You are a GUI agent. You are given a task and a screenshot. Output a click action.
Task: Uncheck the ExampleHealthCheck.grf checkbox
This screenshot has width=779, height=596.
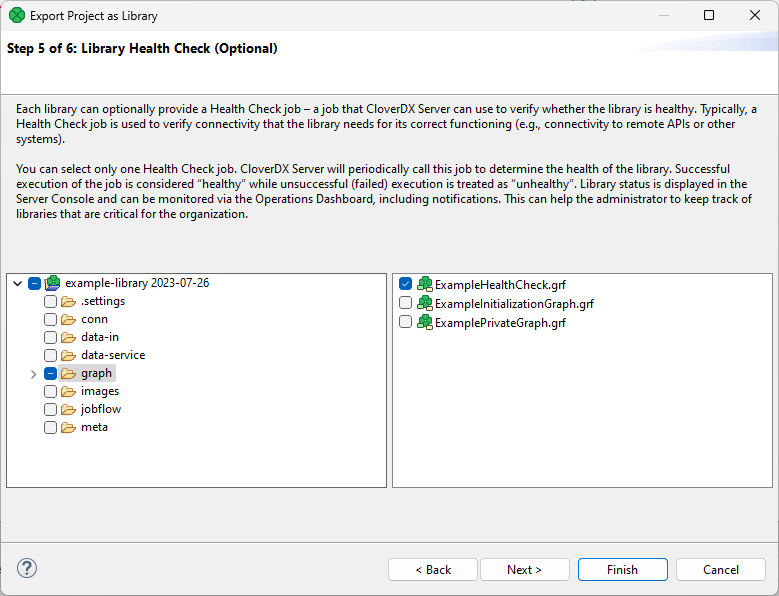tap(405, 285)
